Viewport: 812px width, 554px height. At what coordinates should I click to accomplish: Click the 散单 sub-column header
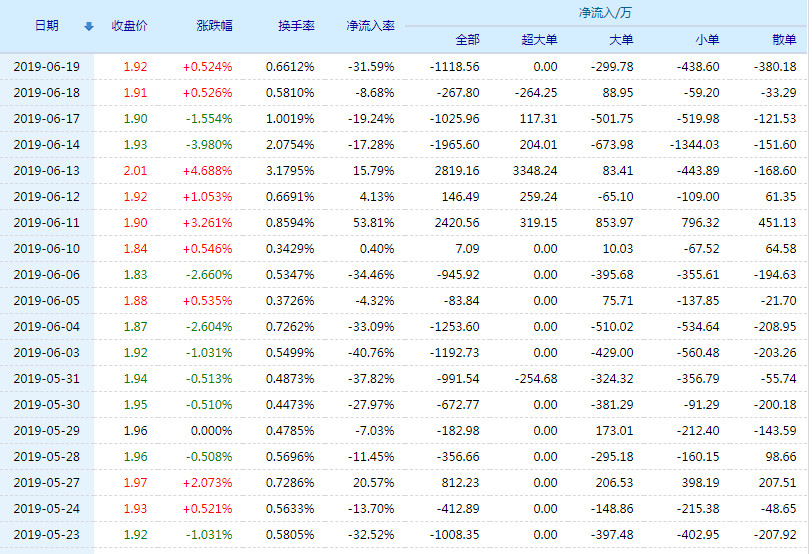tap(784, 40)
